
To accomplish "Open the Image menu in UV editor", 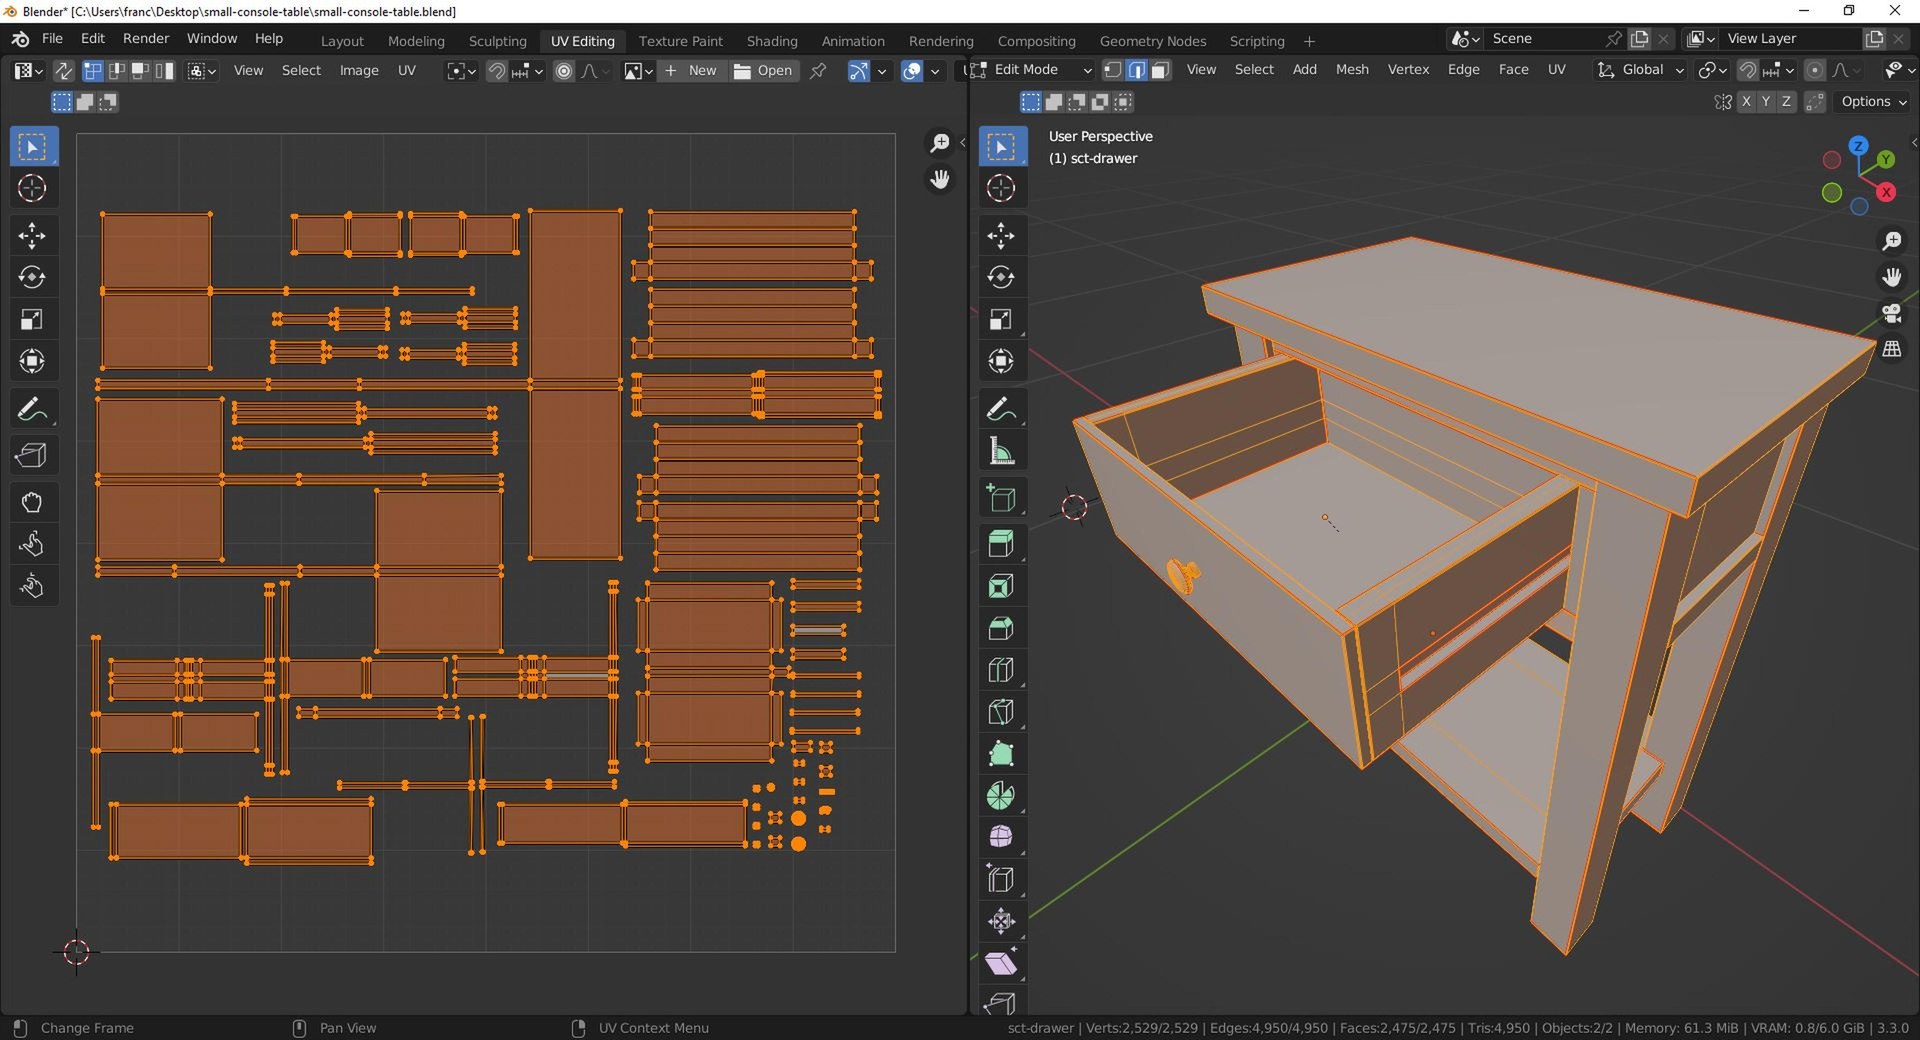I will (359, 70).
